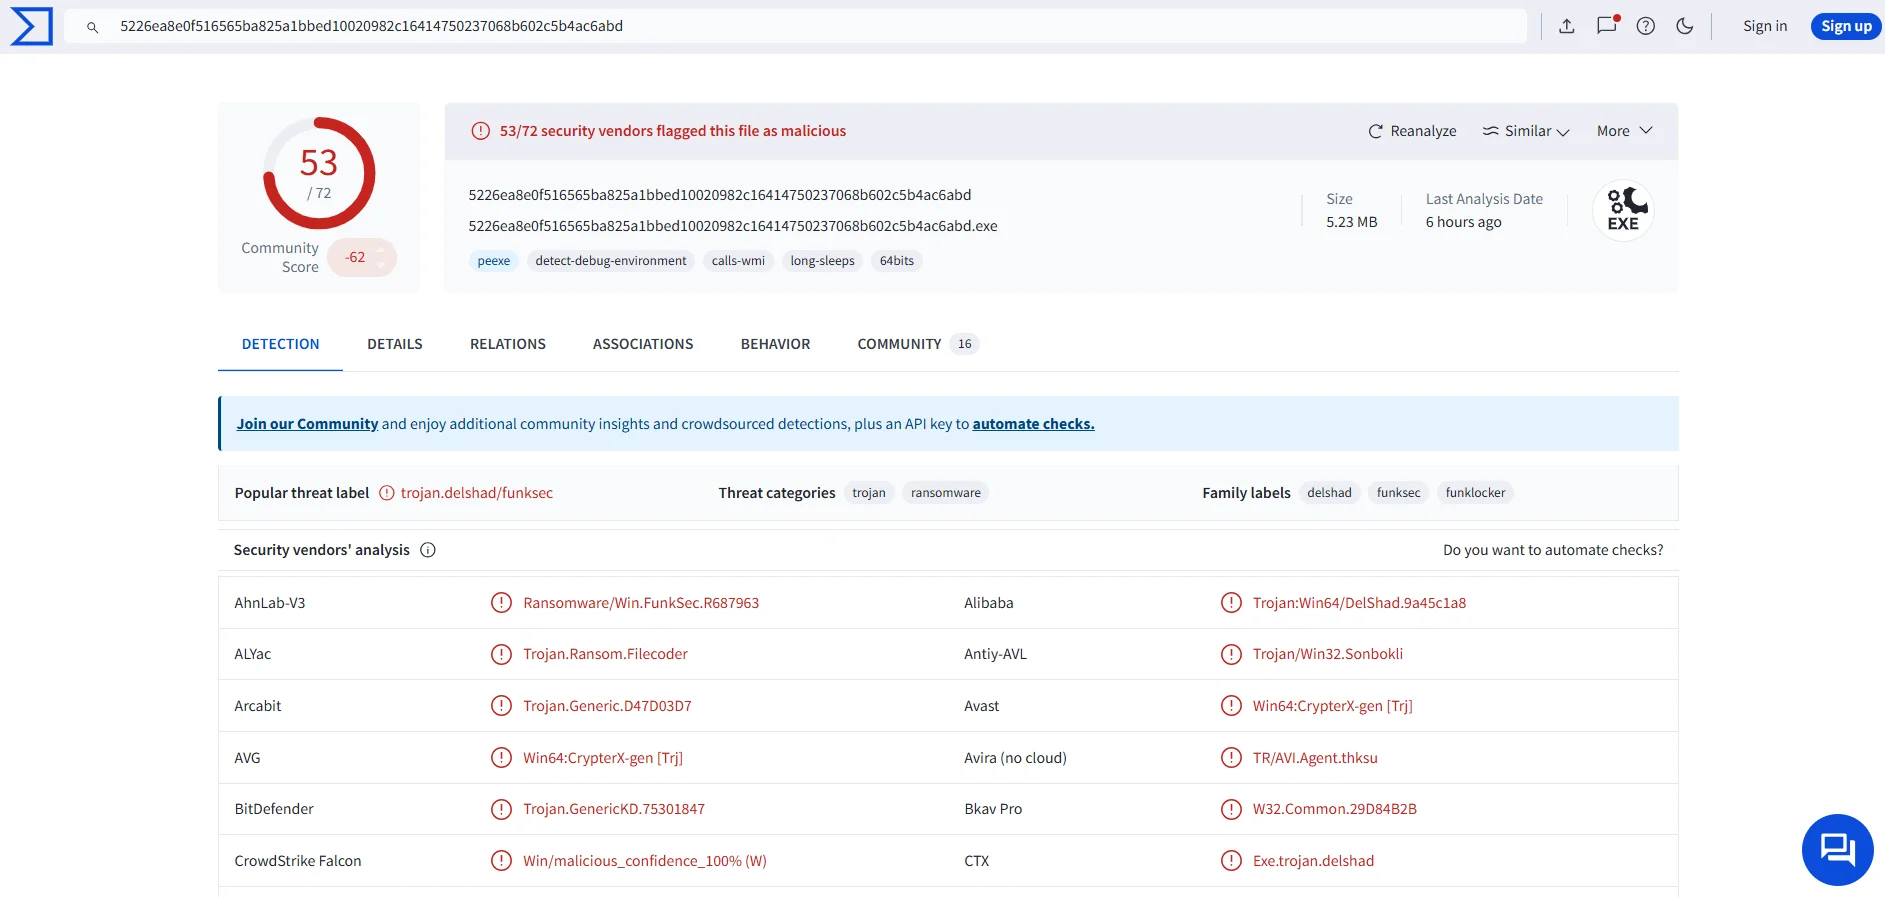Open the VirusTotal home logo
Viewport: 1885px width, 897px height.
click(31, 26)
